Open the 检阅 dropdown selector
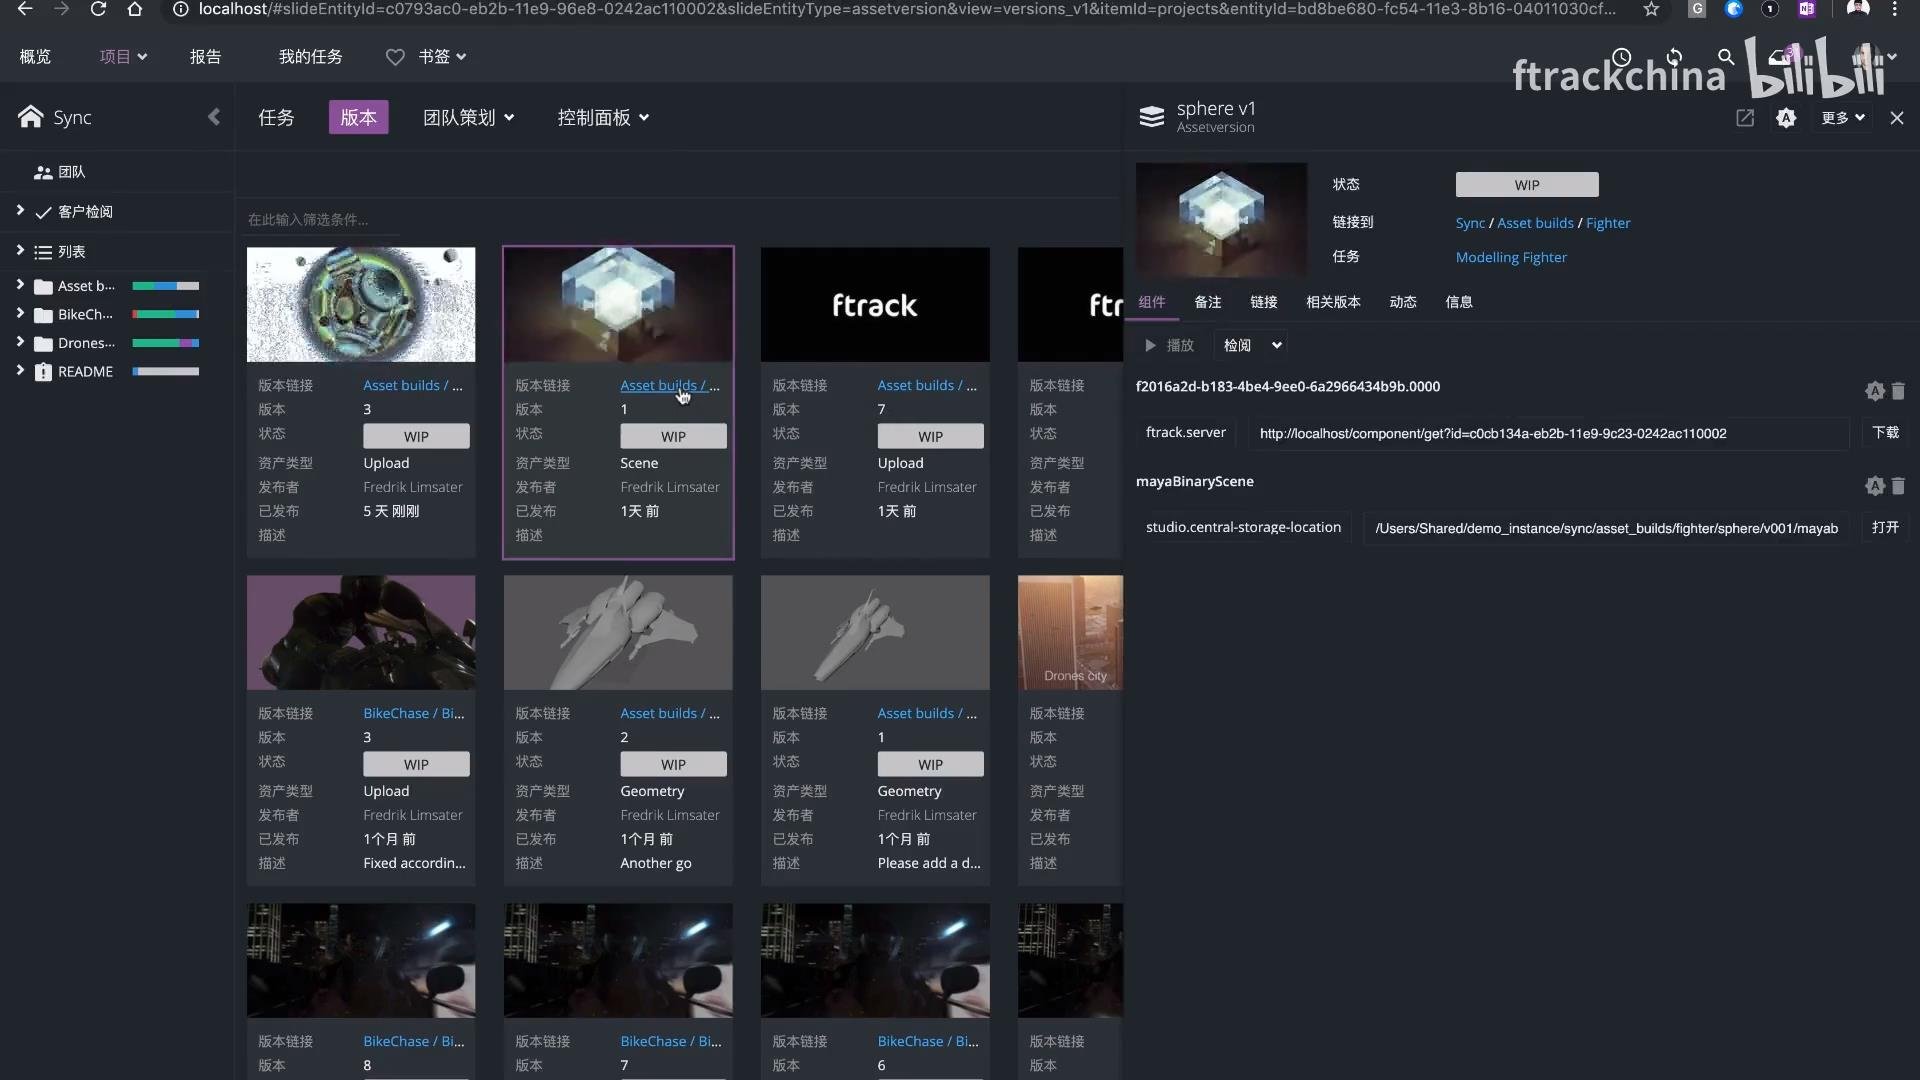 1251,345
